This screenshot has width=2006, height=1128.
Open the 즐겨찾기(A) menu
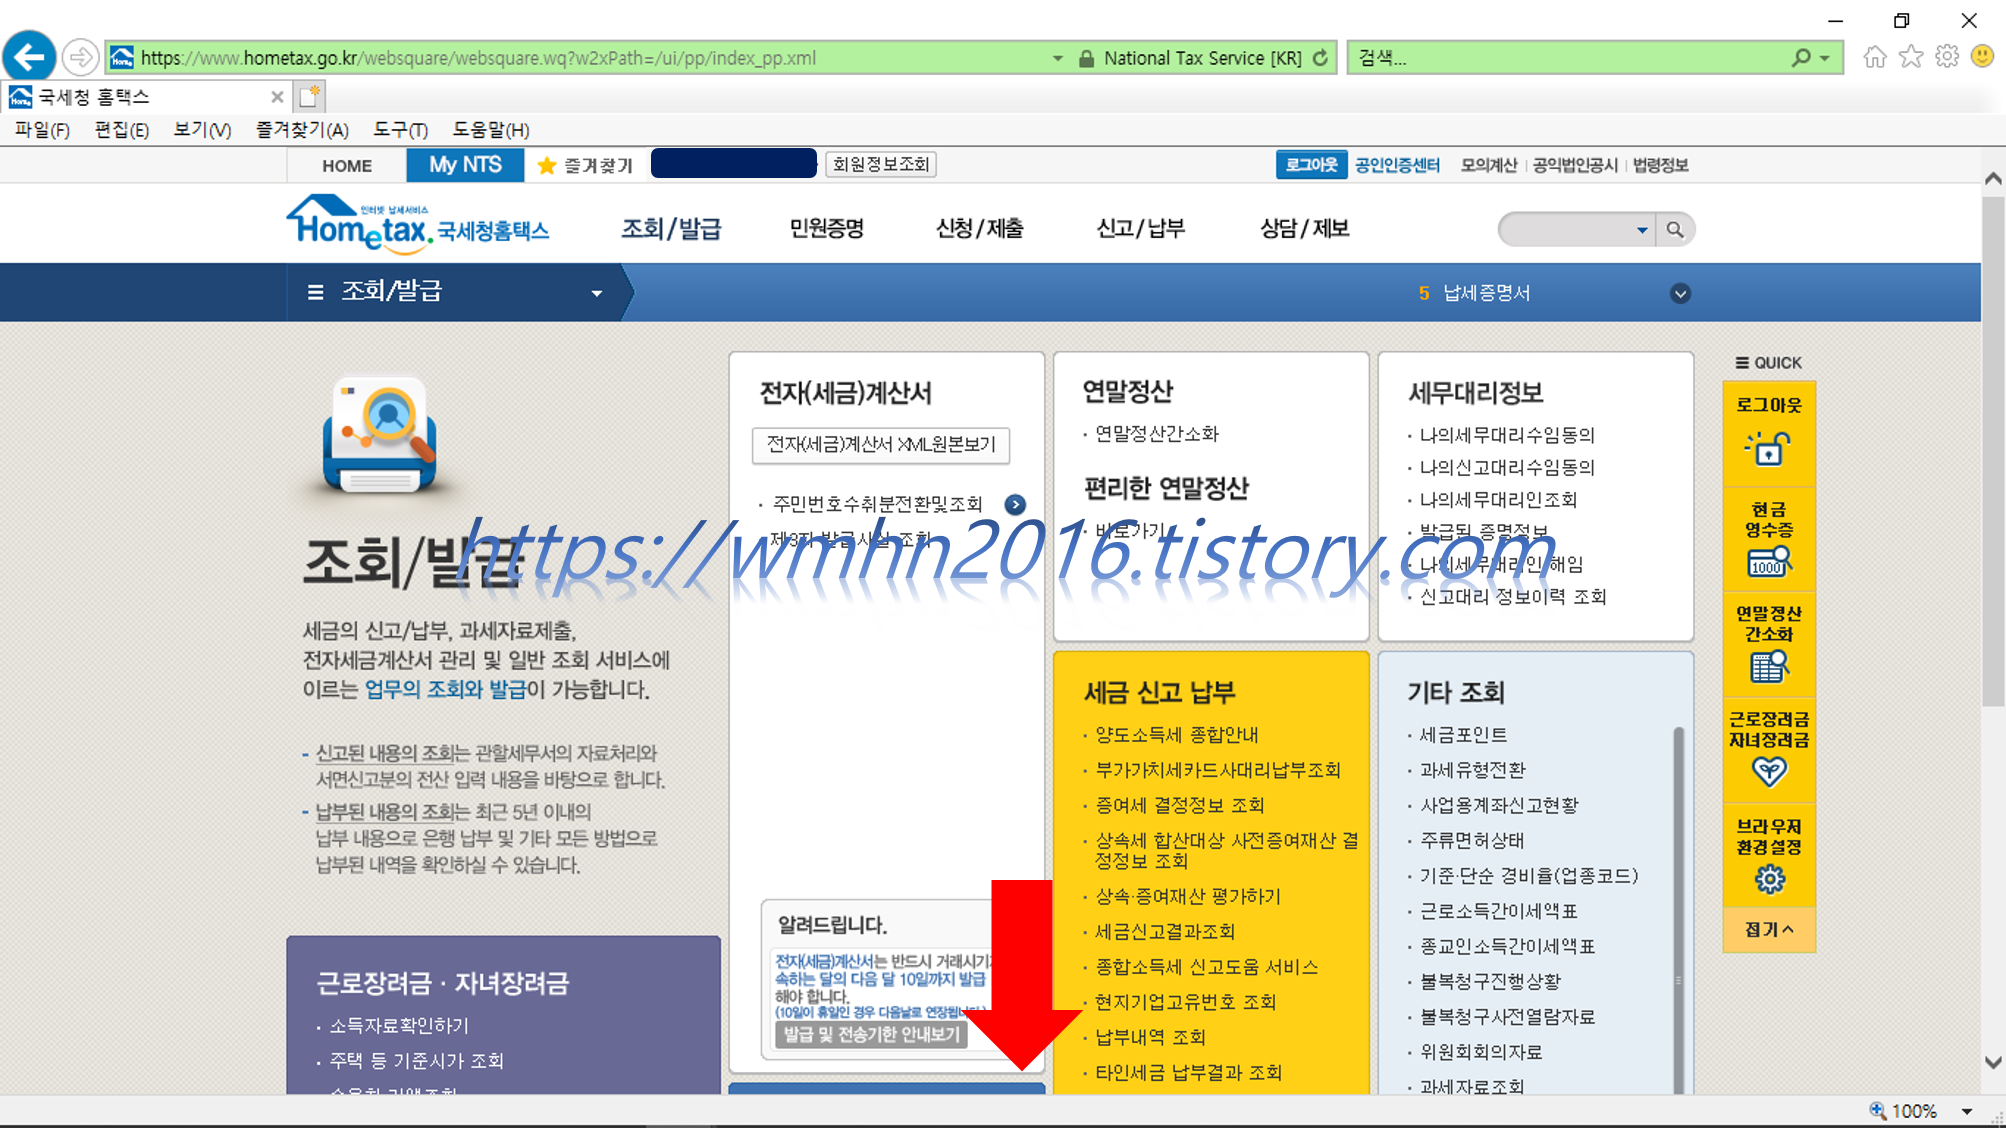pyautogui.click(x=302, y=130)
